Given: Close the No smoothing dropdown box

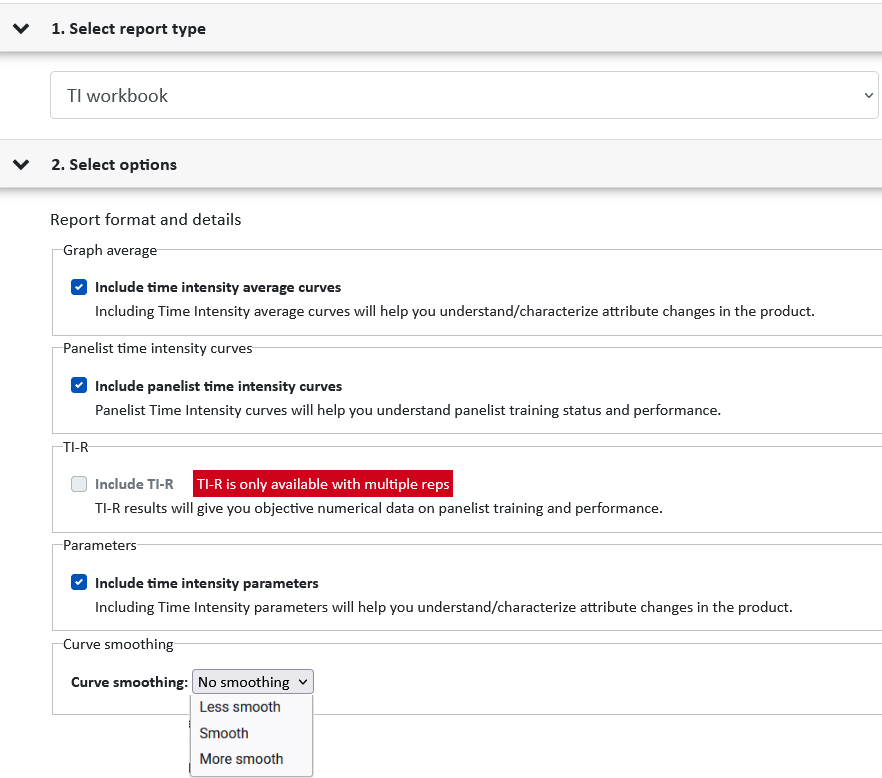Looking at the screenshot, I should tap(253, 682).
